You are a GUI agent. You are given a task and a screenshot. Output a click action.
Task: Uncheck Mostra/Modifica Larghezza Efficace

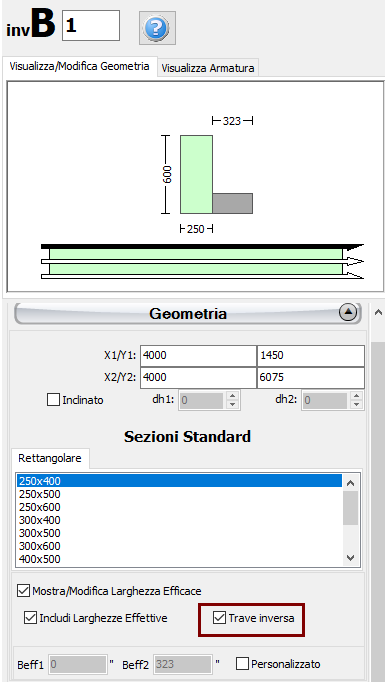pyautogui.click(x=23, y=591)
